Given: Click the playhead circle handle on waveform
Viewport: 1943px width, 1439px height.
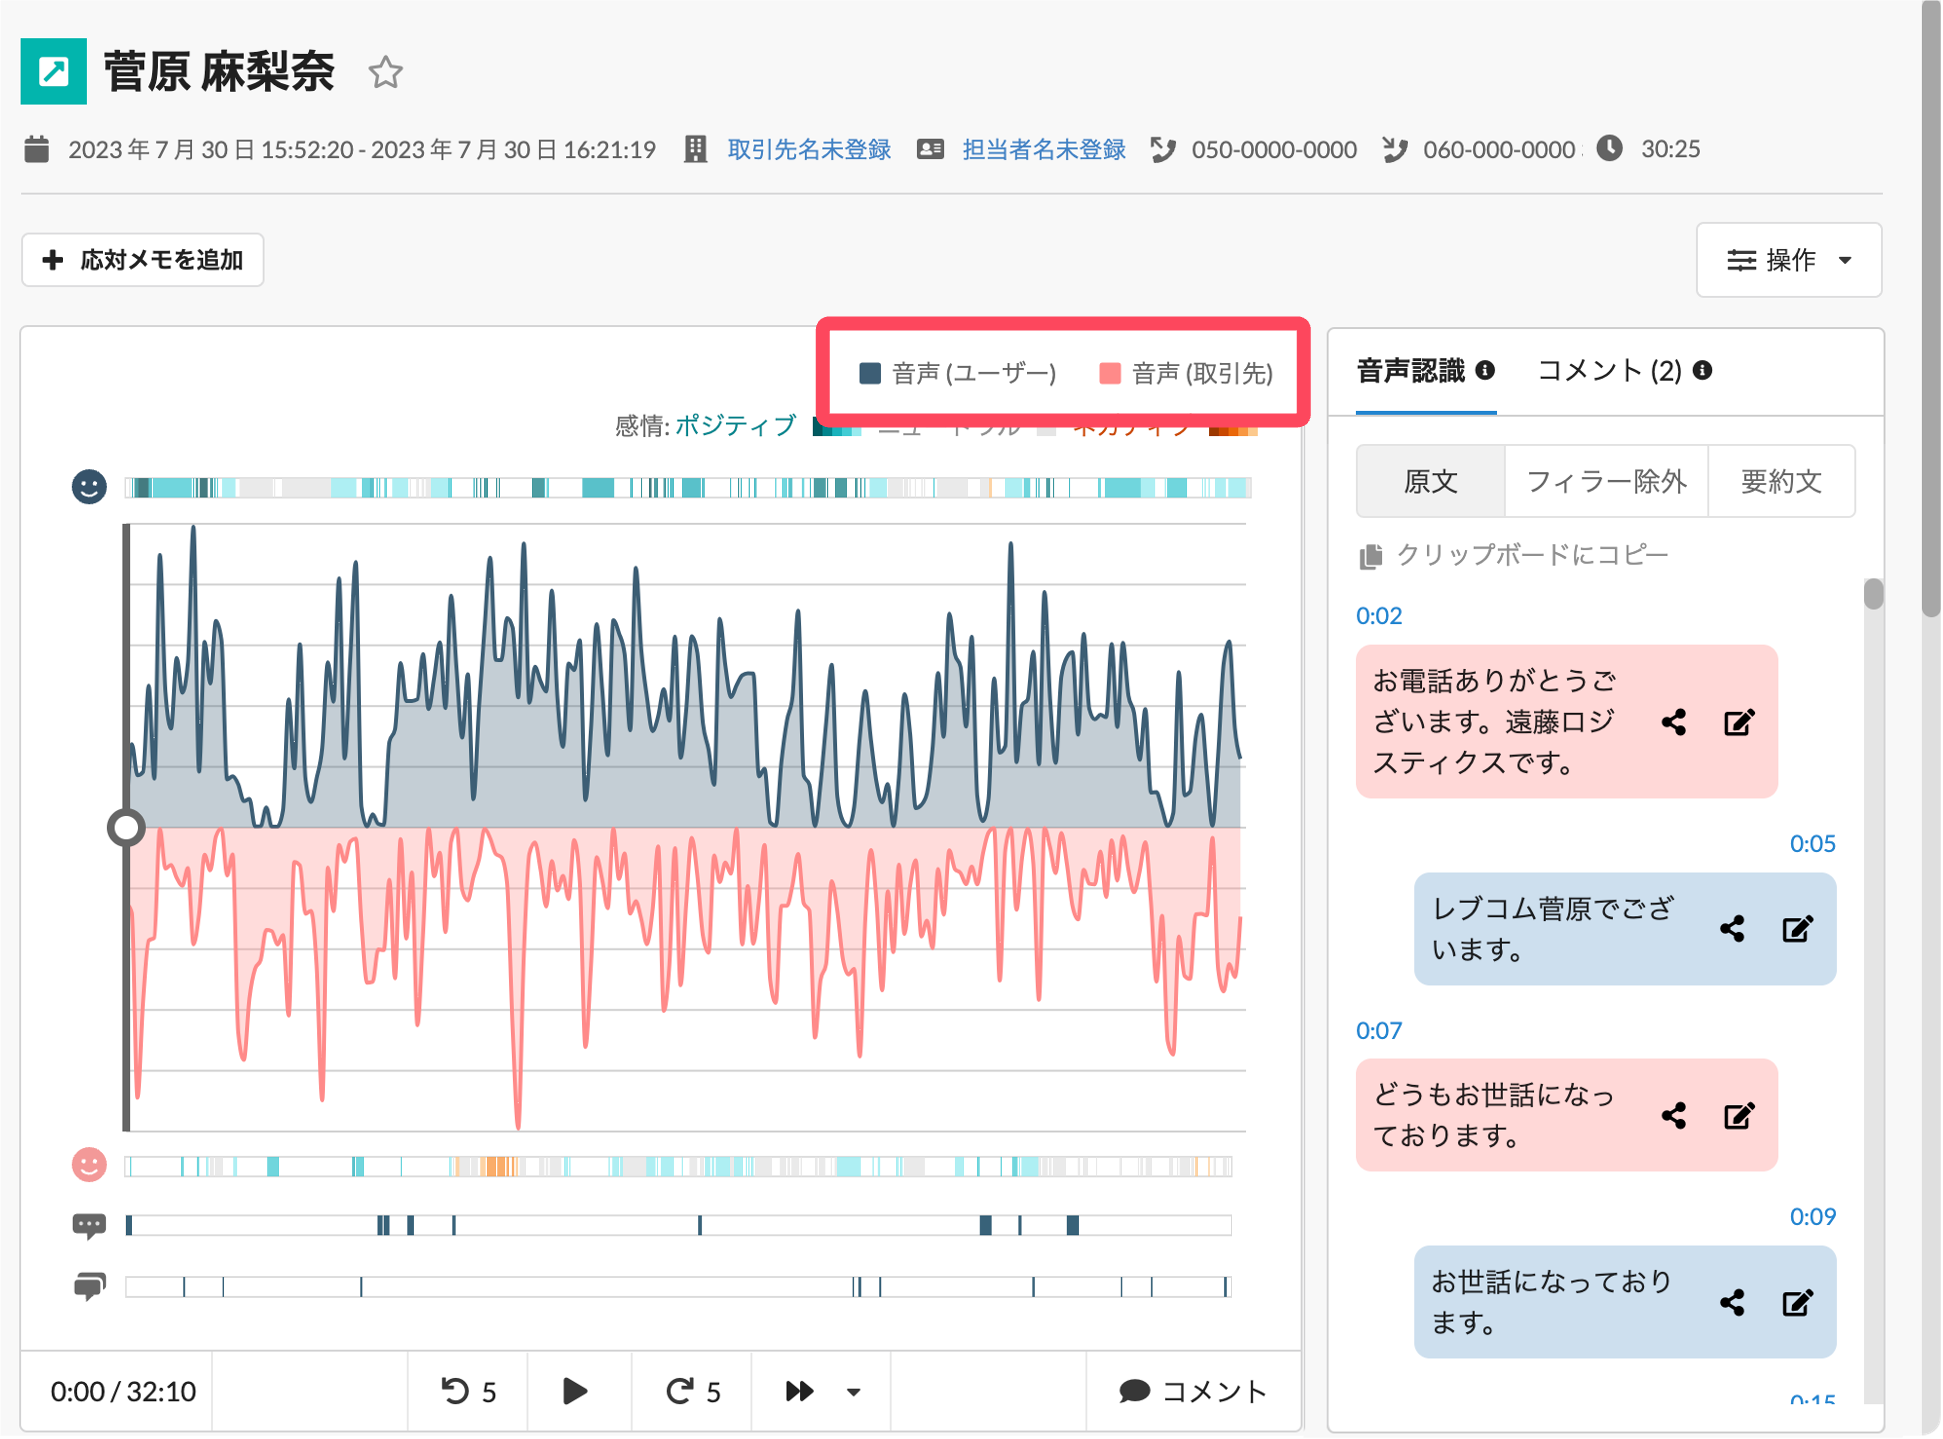Looking at the screenshot, I should pos(126,828).
